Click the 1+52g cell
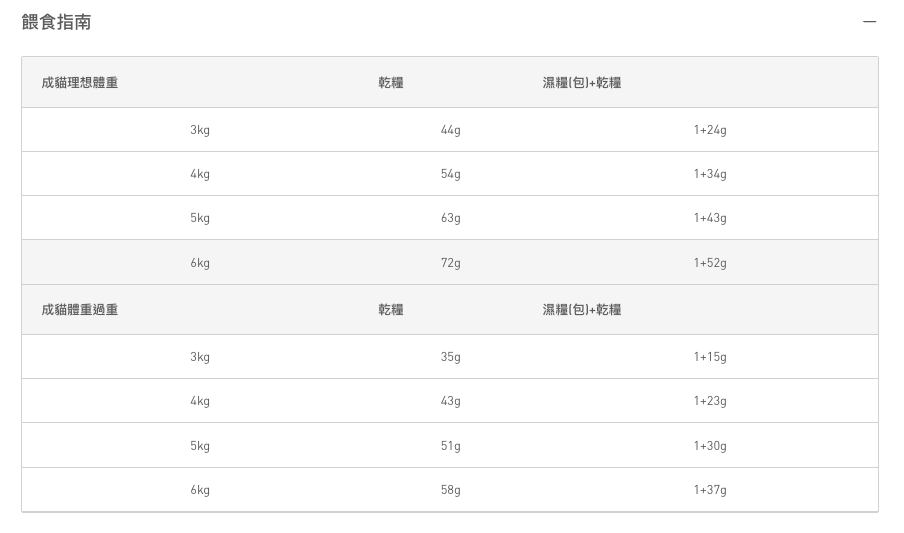 pos(709,263)
